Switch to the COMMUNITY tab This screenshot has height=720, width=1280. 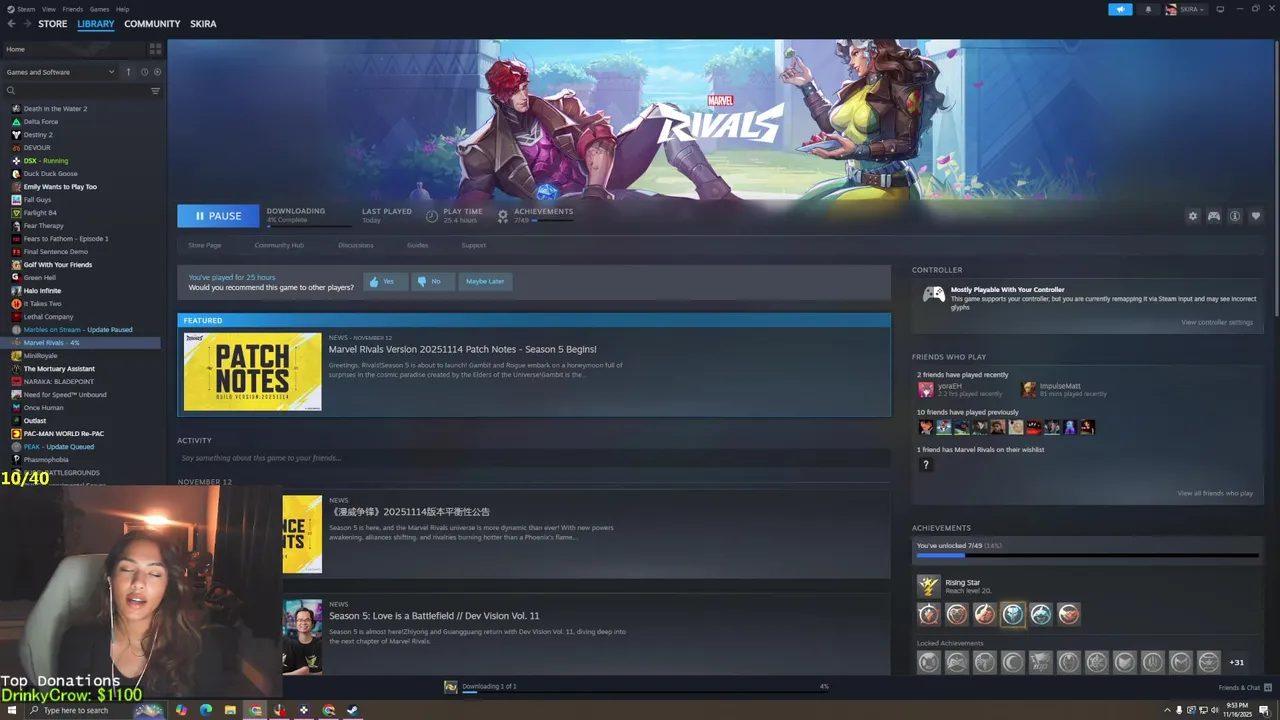tap(152, 24)
